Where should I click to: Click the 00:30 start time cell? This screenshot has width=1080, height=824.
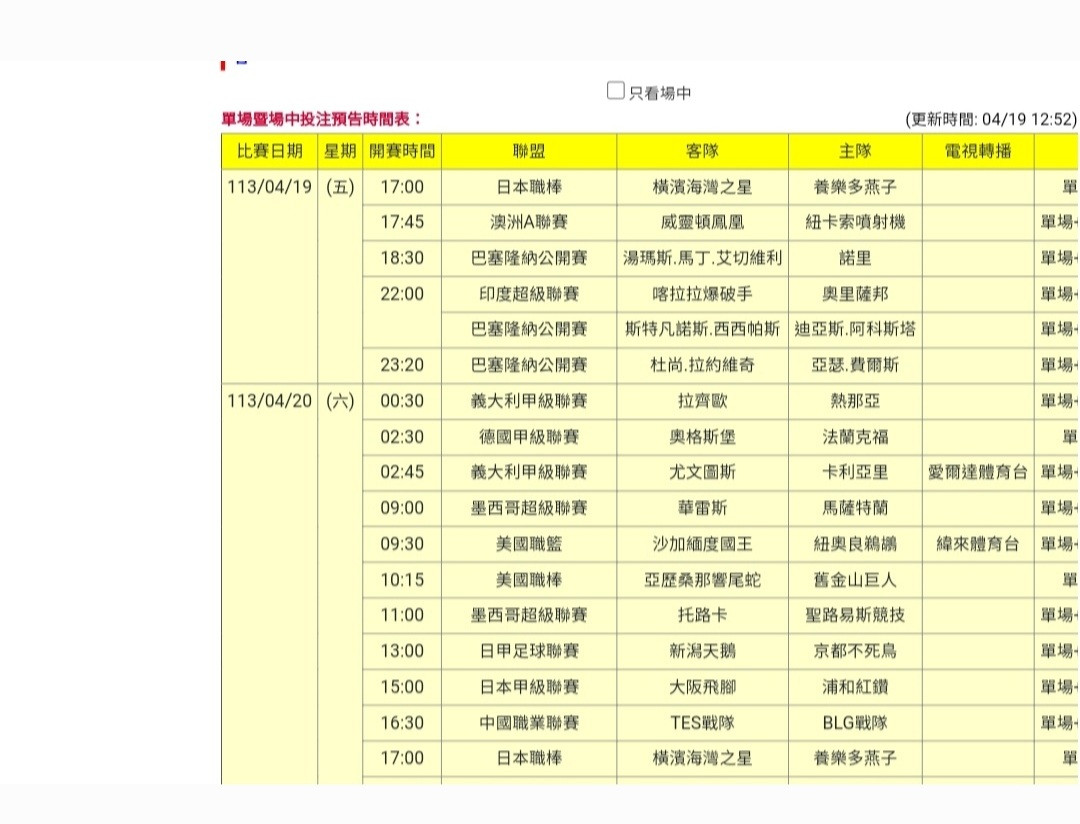click(x=402, y=401)
